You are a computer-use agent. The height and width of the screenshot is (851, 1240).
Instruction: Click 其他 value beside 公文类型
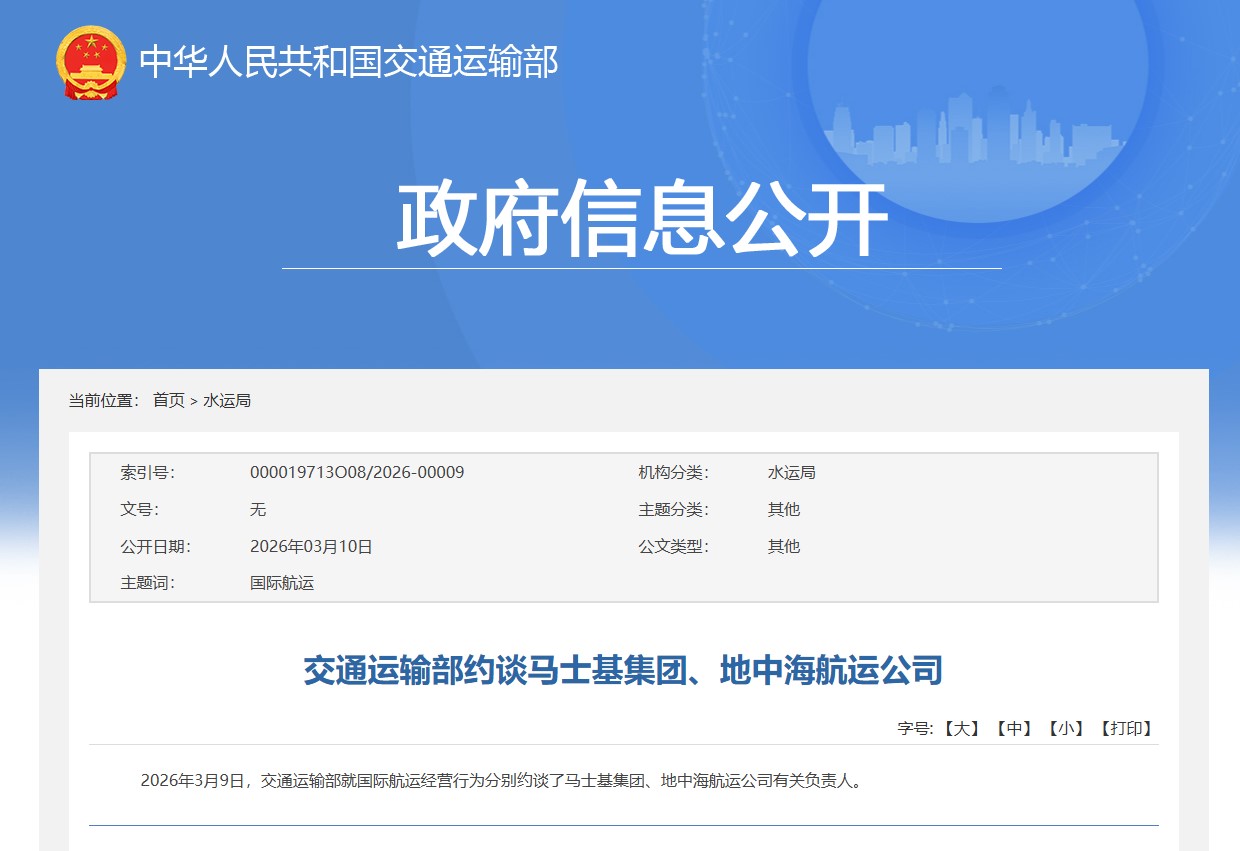click(783, 546)
